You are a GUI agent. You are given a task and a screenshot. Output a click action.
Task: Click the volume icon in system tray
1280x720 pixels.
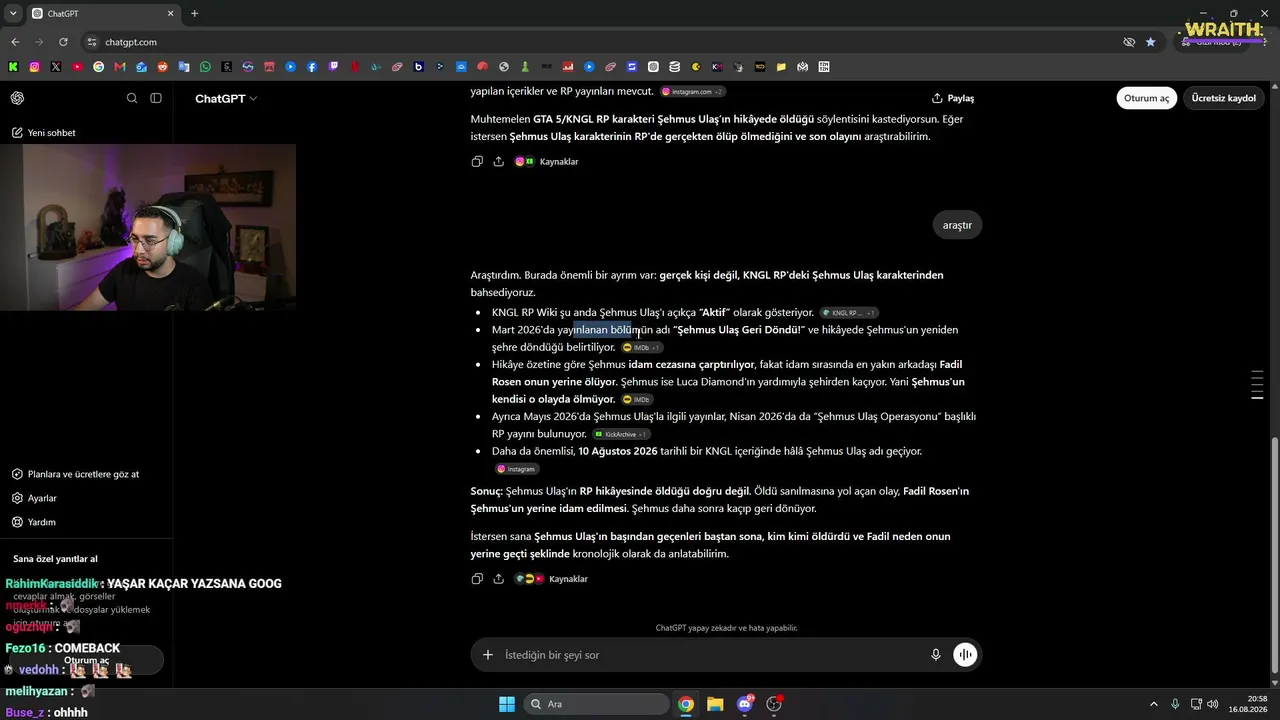(1213, 704)
